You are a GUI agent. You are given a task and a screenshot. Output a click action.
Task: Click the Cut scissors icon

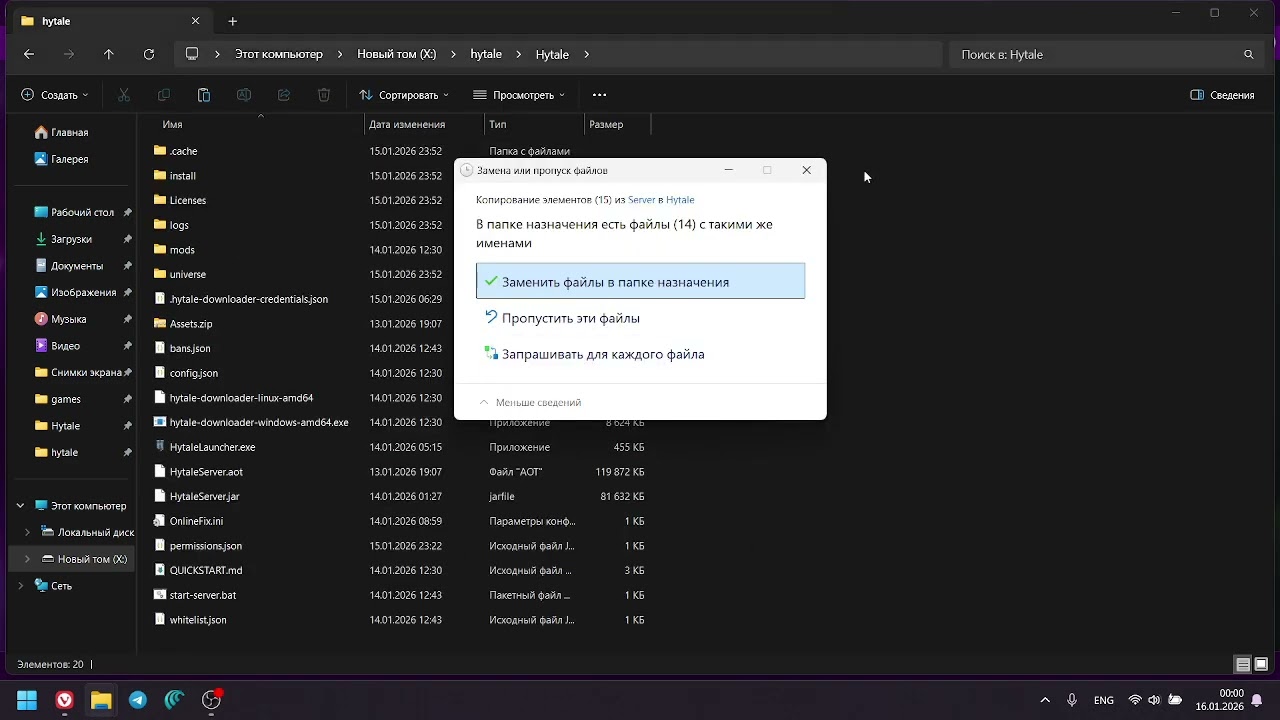[x=124, y=95]
